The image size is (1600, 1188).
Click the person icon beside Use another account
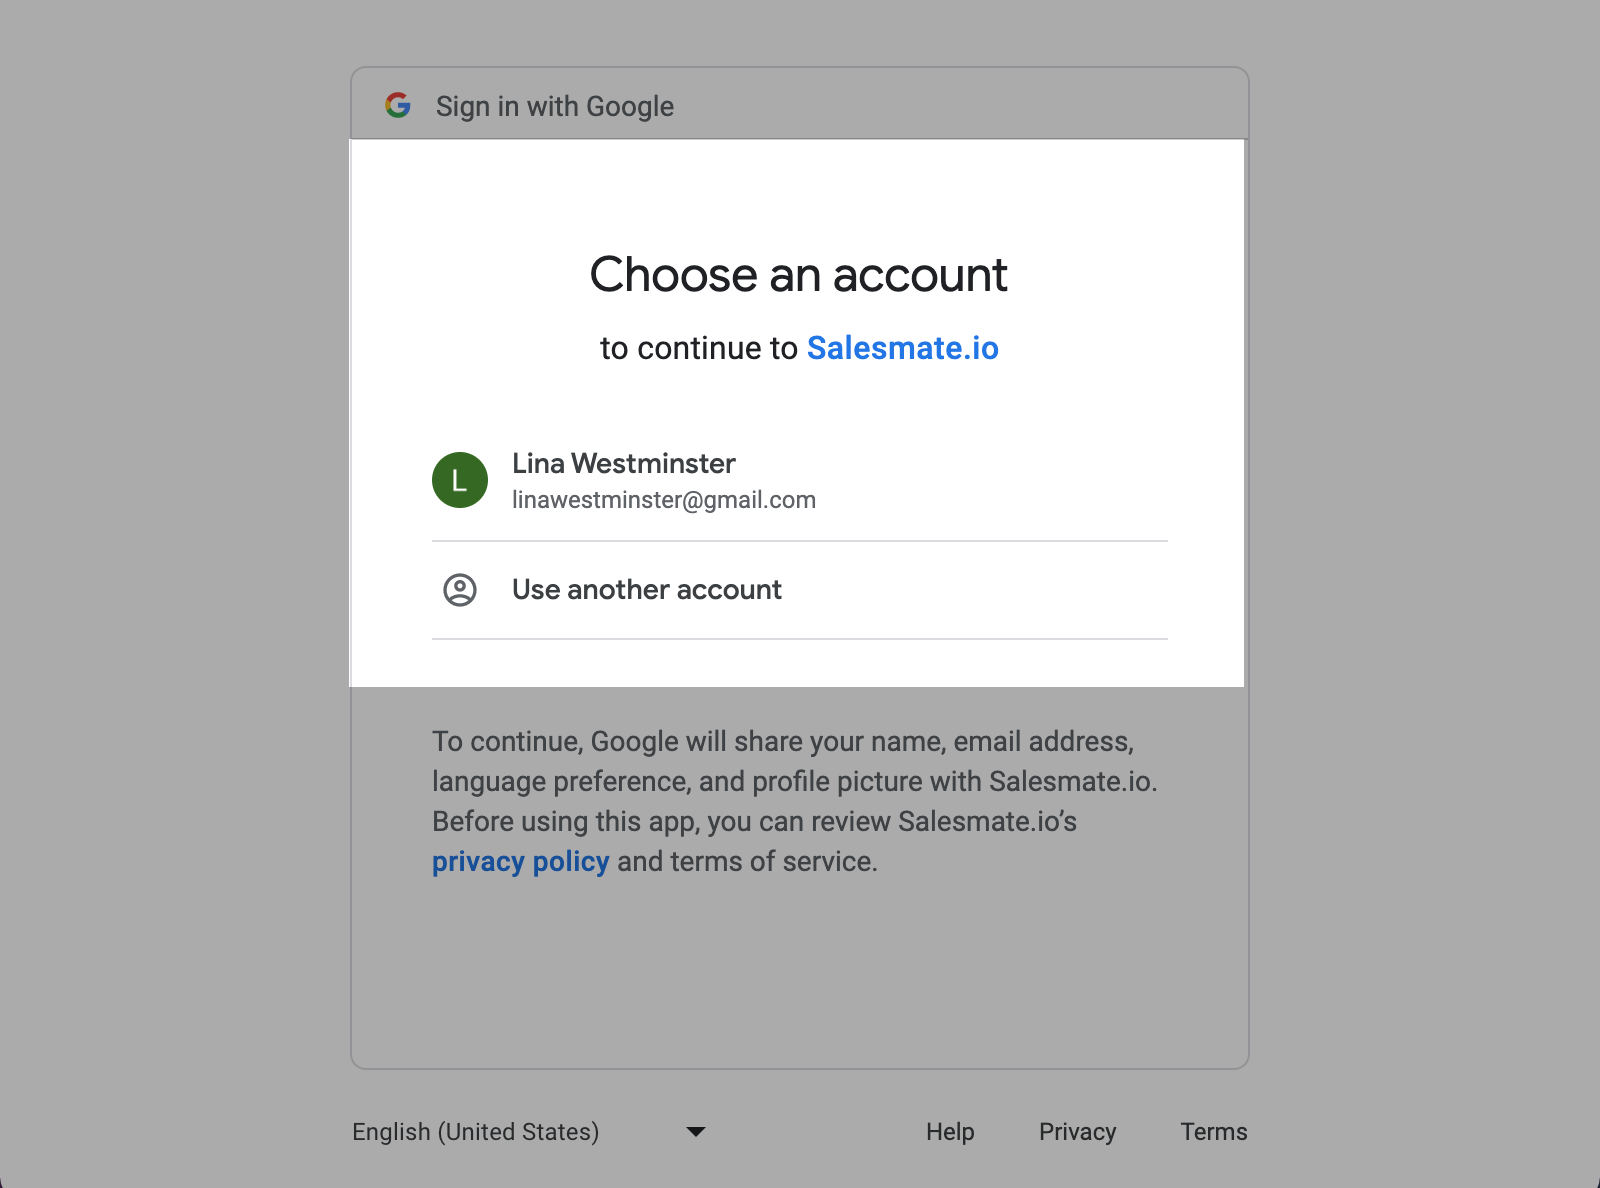coord(460,590)
